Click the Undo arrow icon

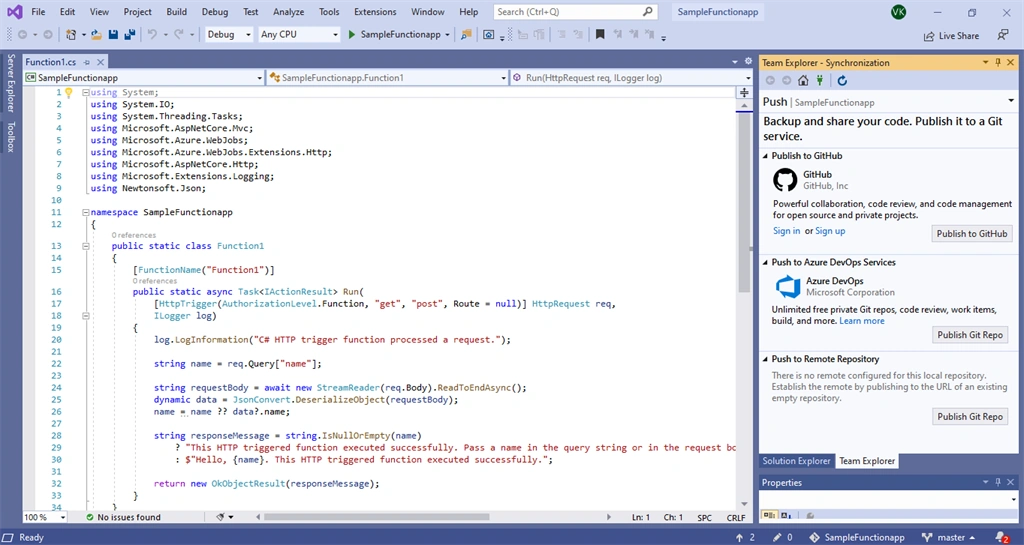pyautogui.click(x=152, y=35)
